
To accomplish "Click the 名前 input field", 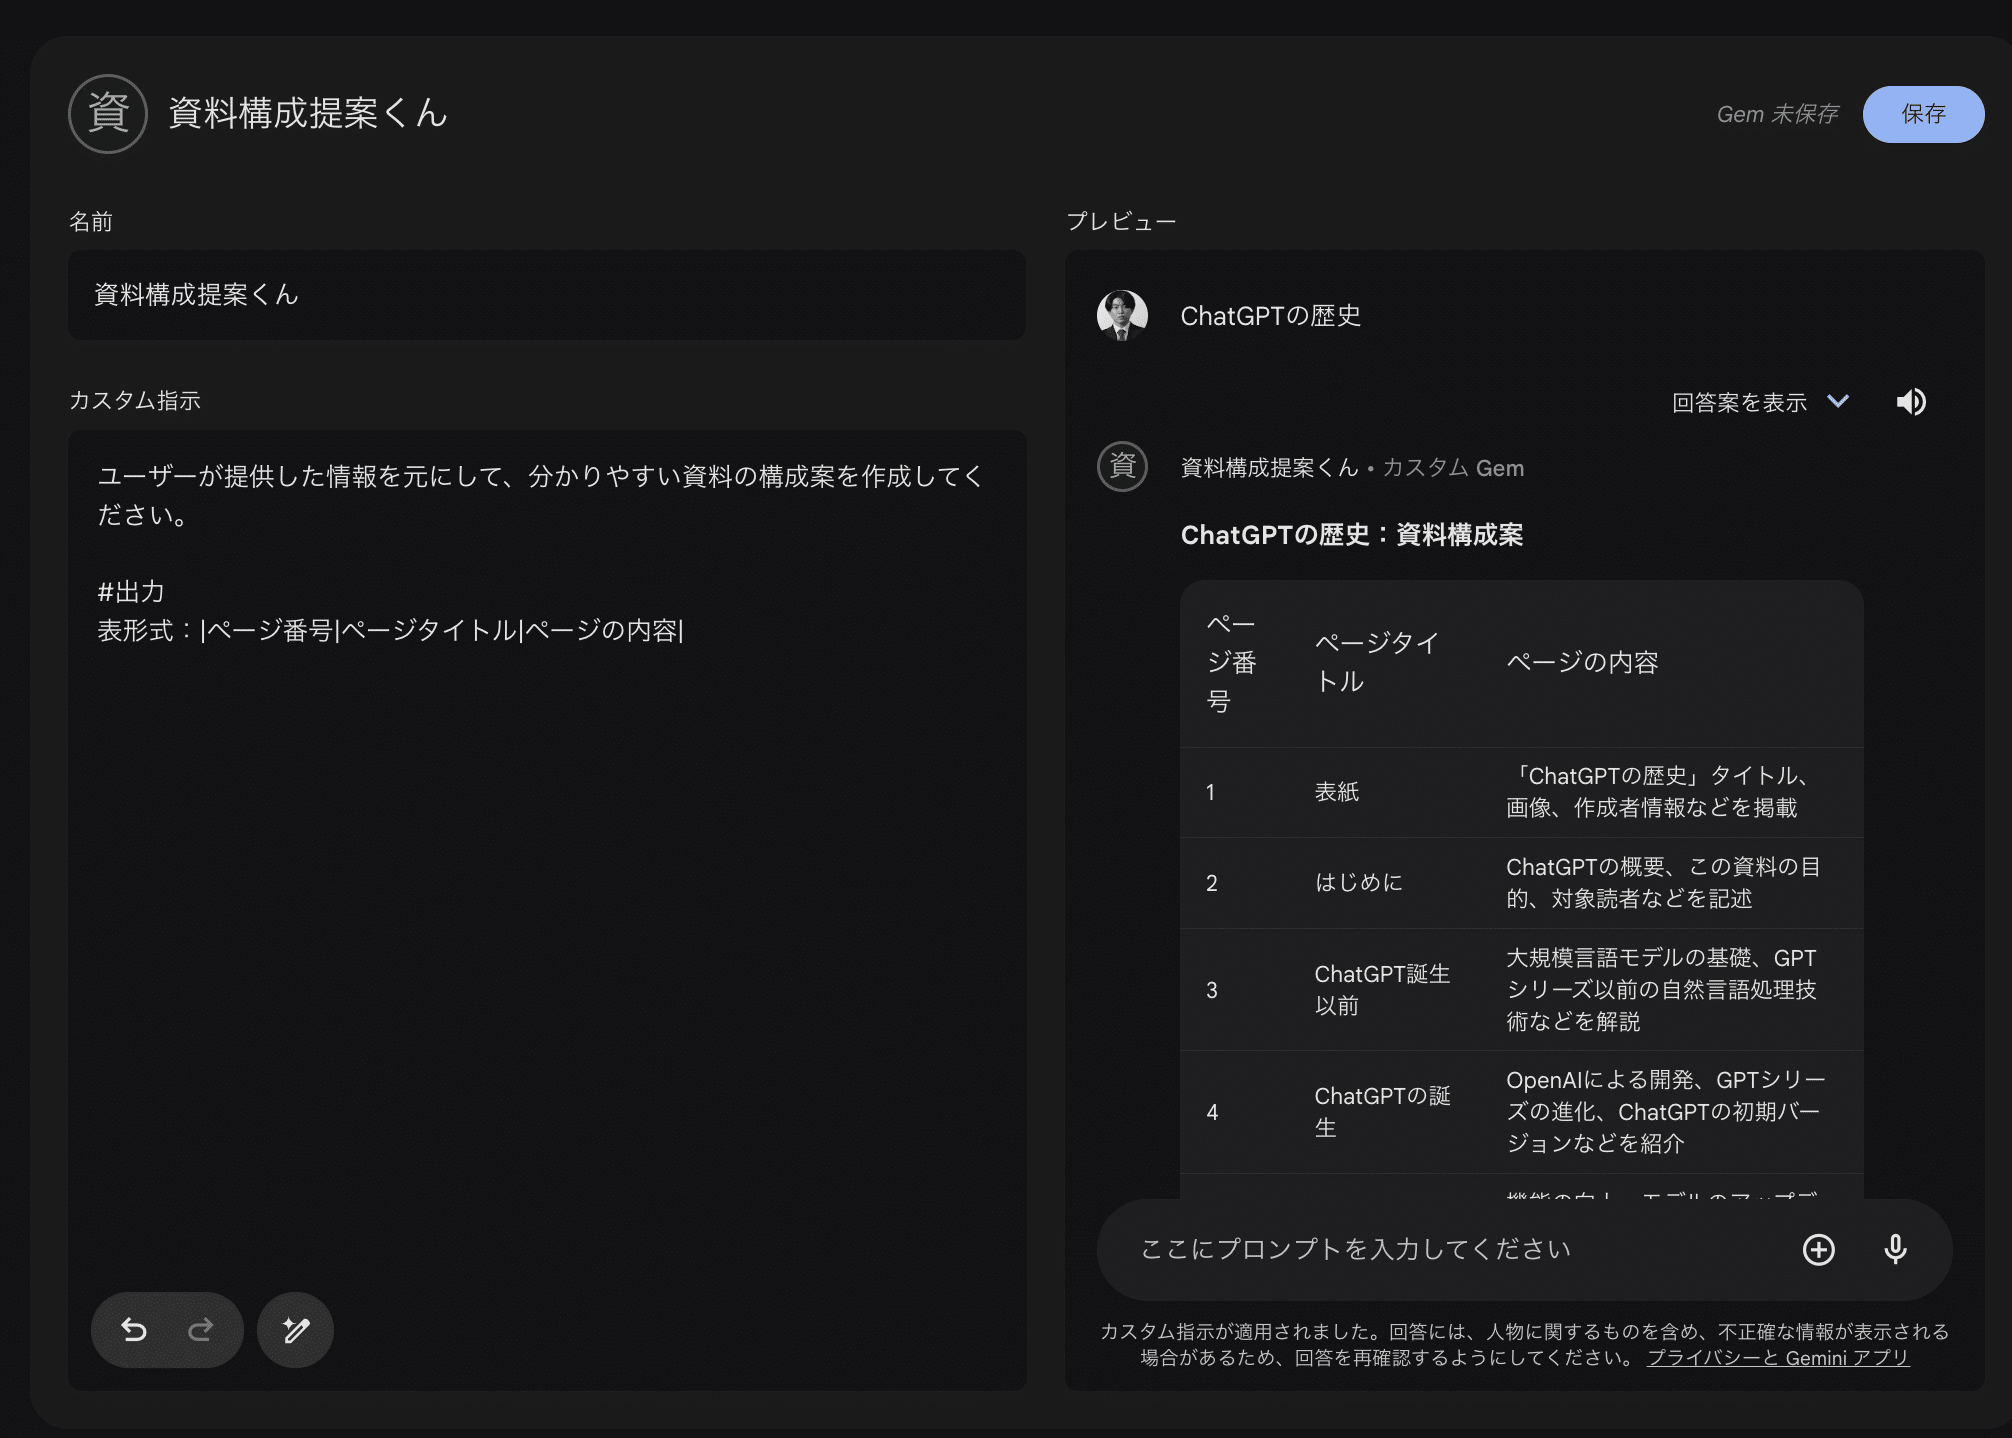I will click(x=546, y=295).
